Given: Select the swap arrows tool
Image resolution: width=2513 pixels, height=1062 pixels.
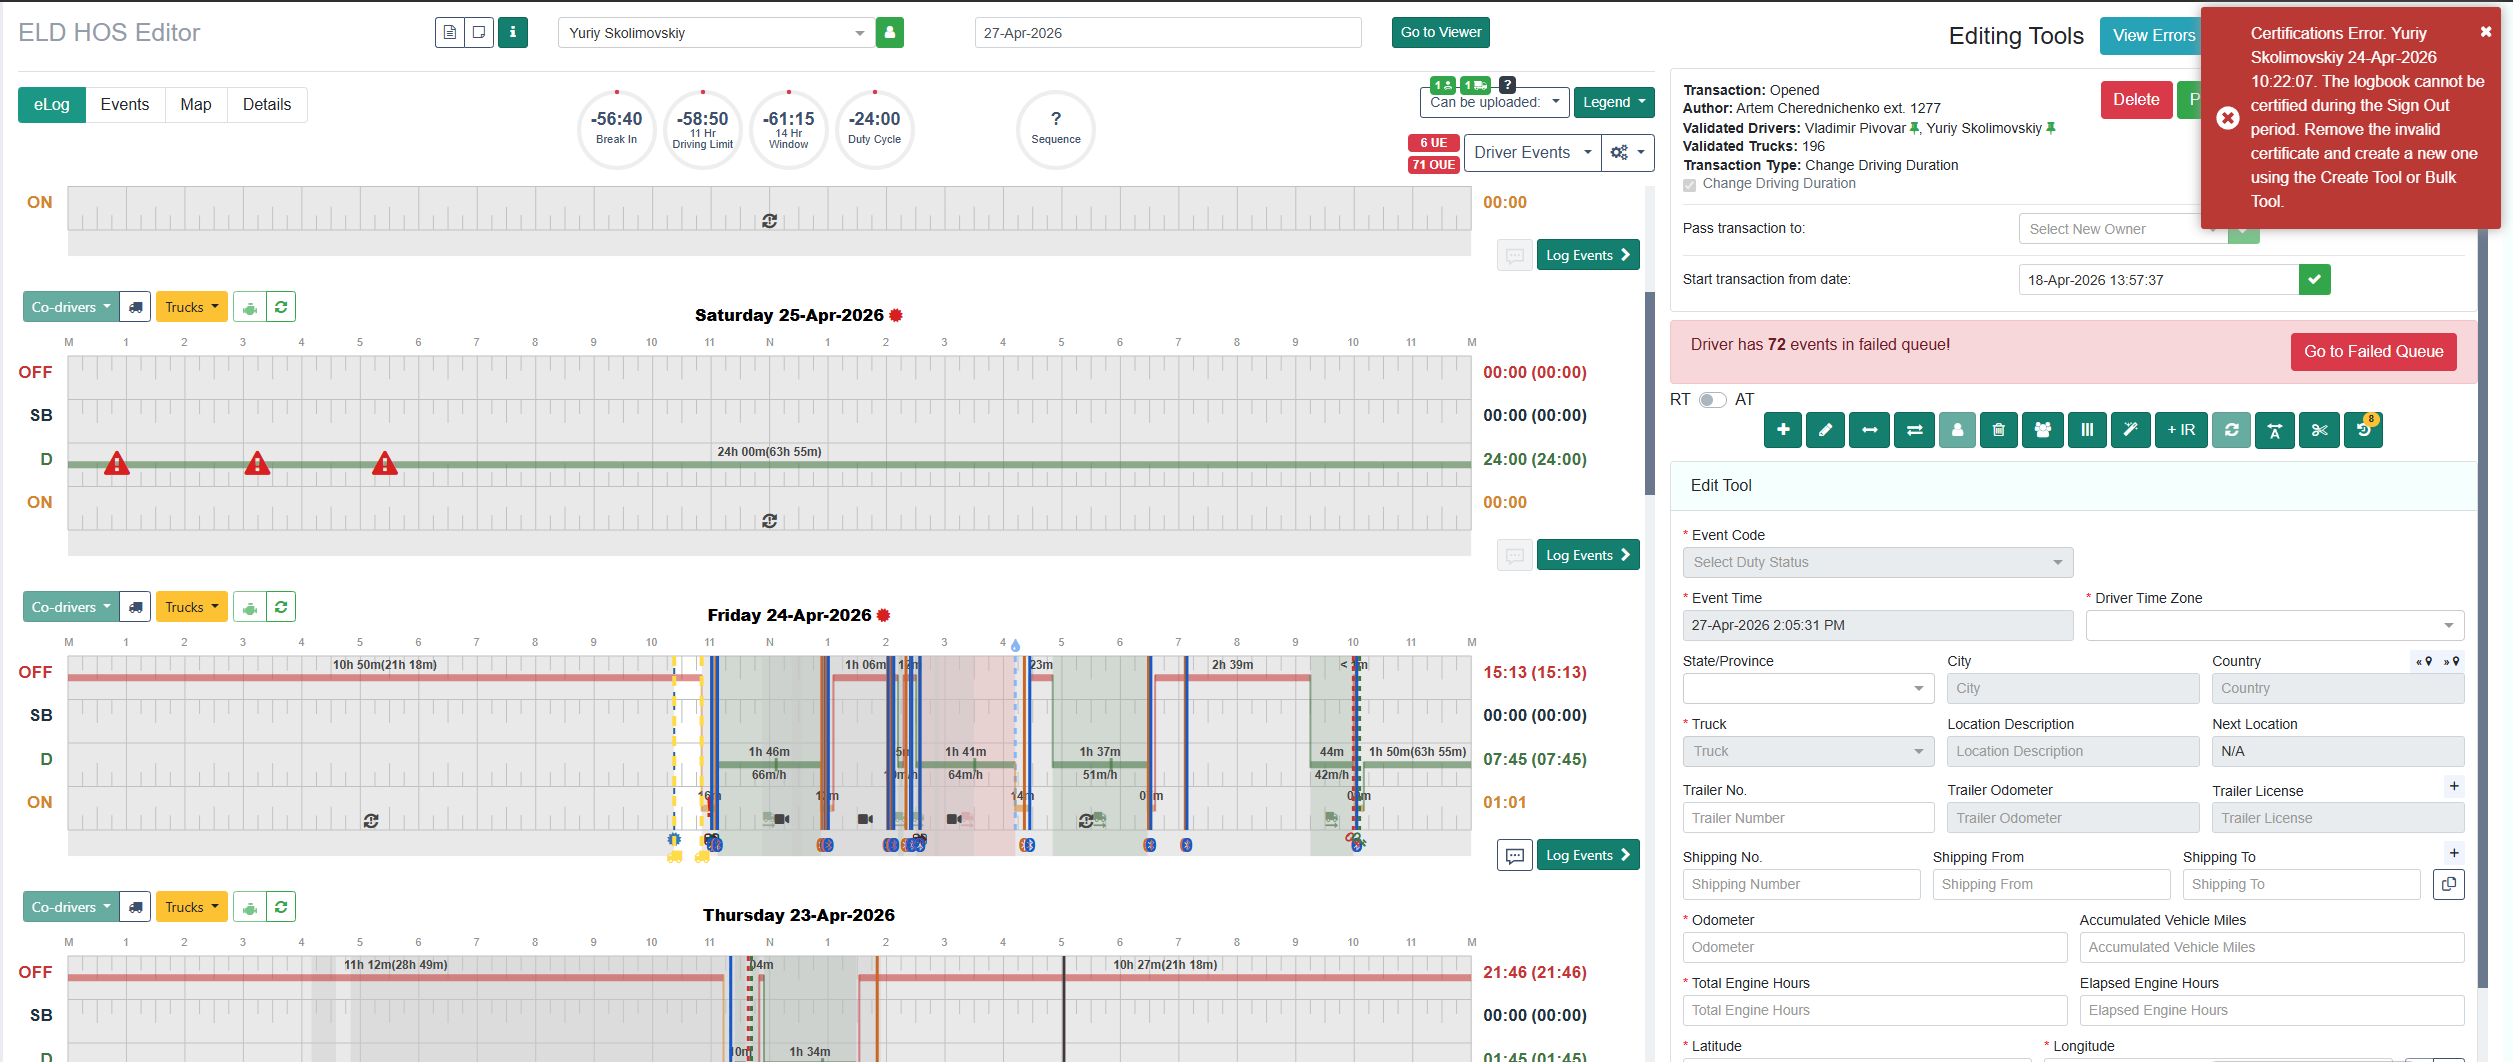Looking at the screenshot, I should click(x=1914, y=430).
